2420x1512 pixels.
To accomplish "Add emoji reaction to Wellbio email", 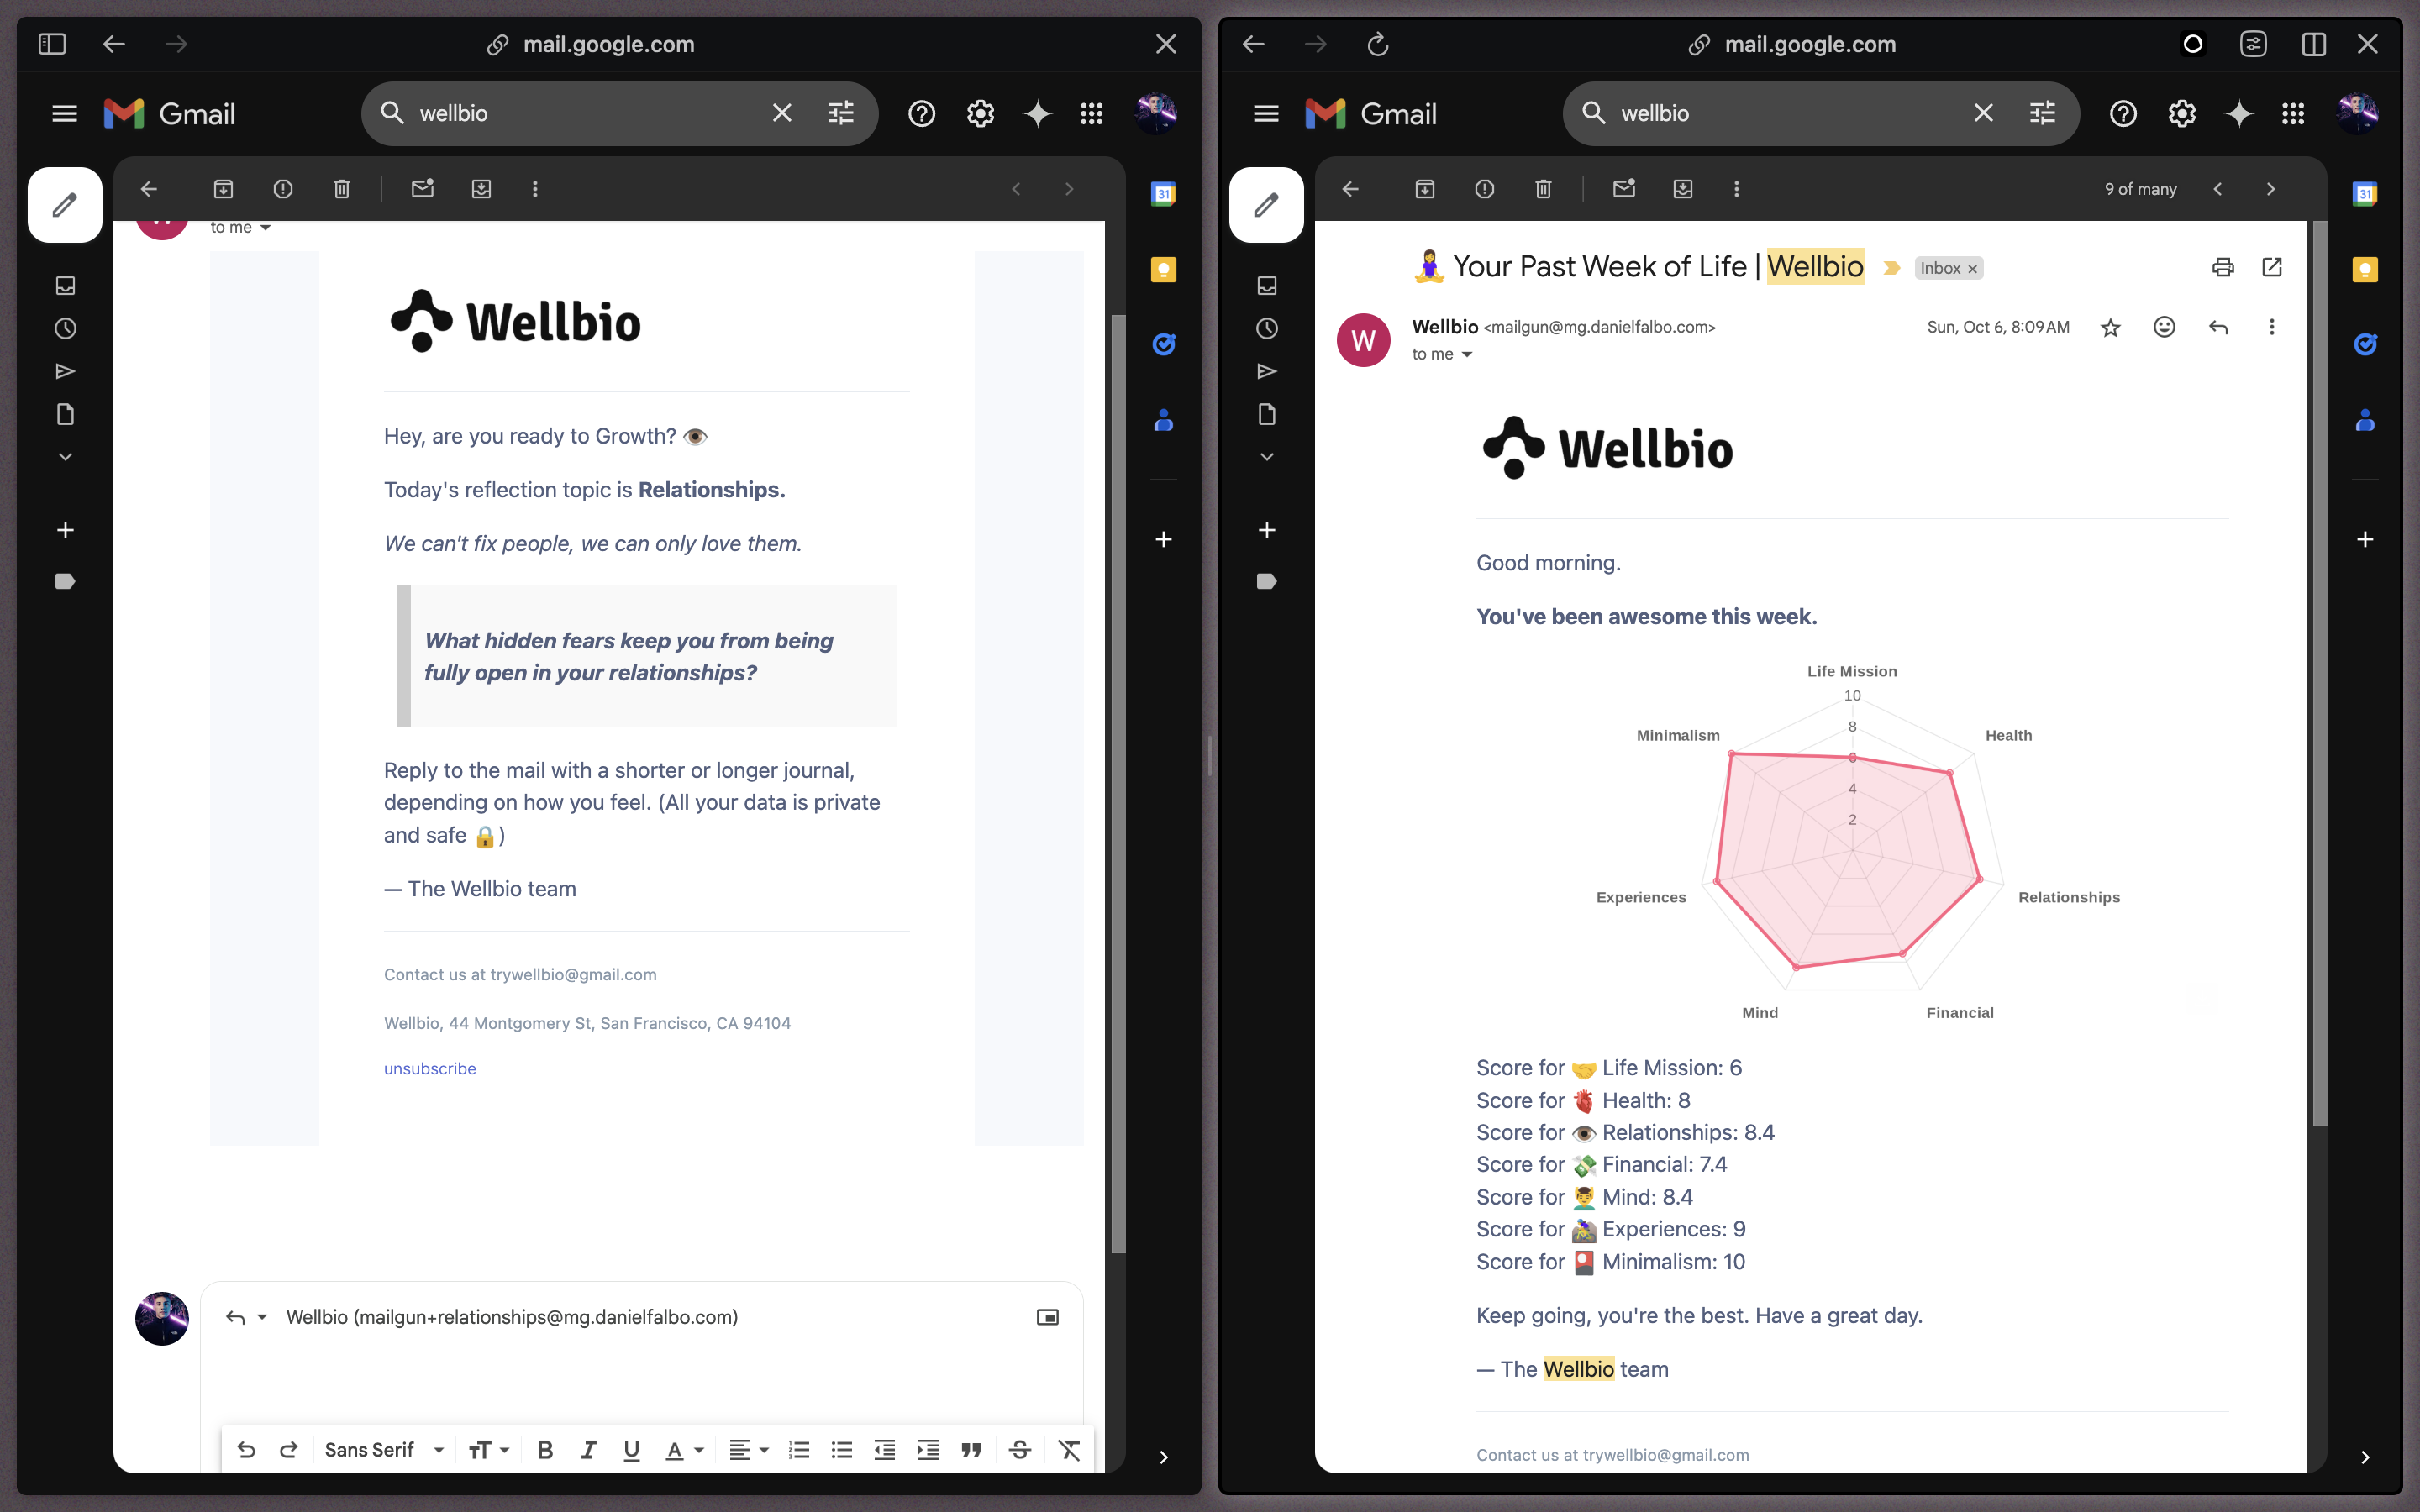I will 2164,327.
